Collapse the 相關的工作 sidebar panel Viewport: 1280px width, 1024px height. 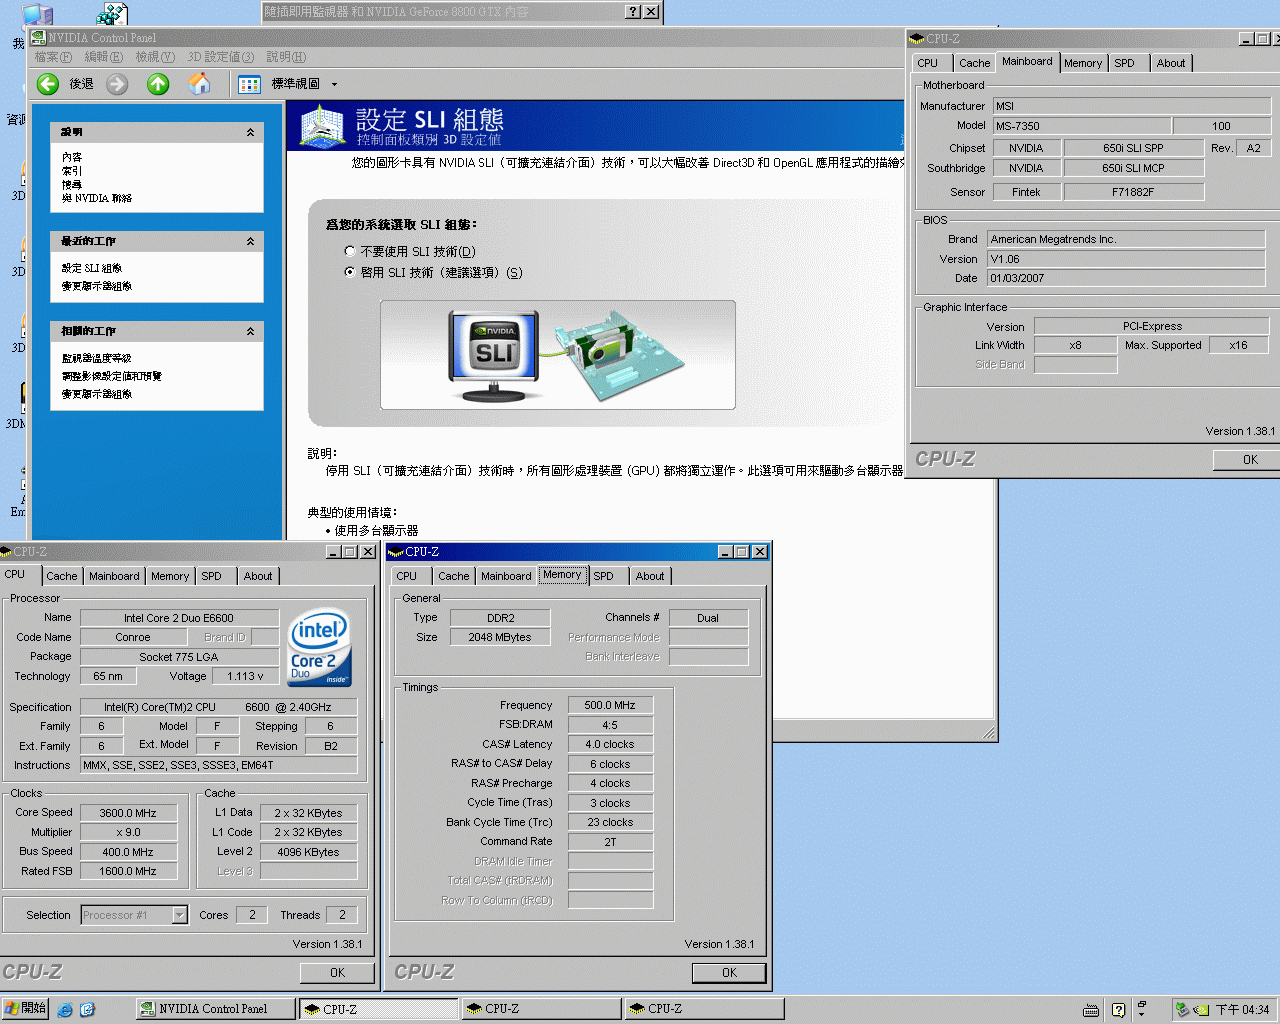tap(250, 331)
